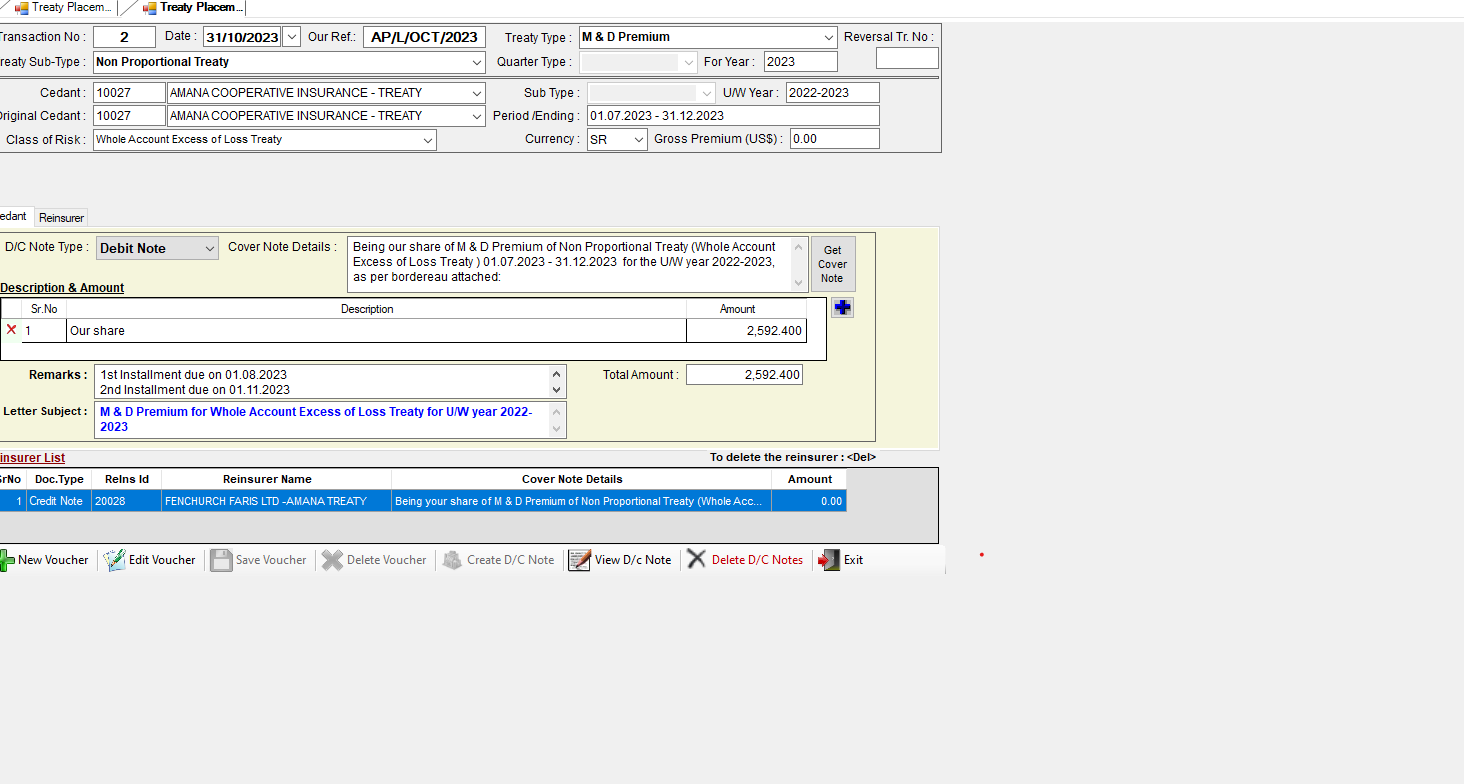Screen dimensions: 1464x784
Task: Switch to the first Treaty Placement window tab
Action: click(62, 8)
